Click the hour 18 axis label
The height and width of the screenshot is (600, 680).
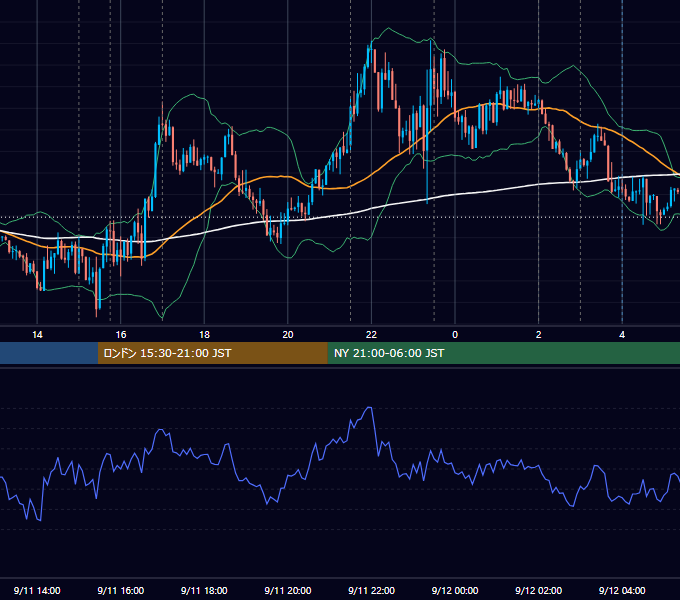(204, 335)
